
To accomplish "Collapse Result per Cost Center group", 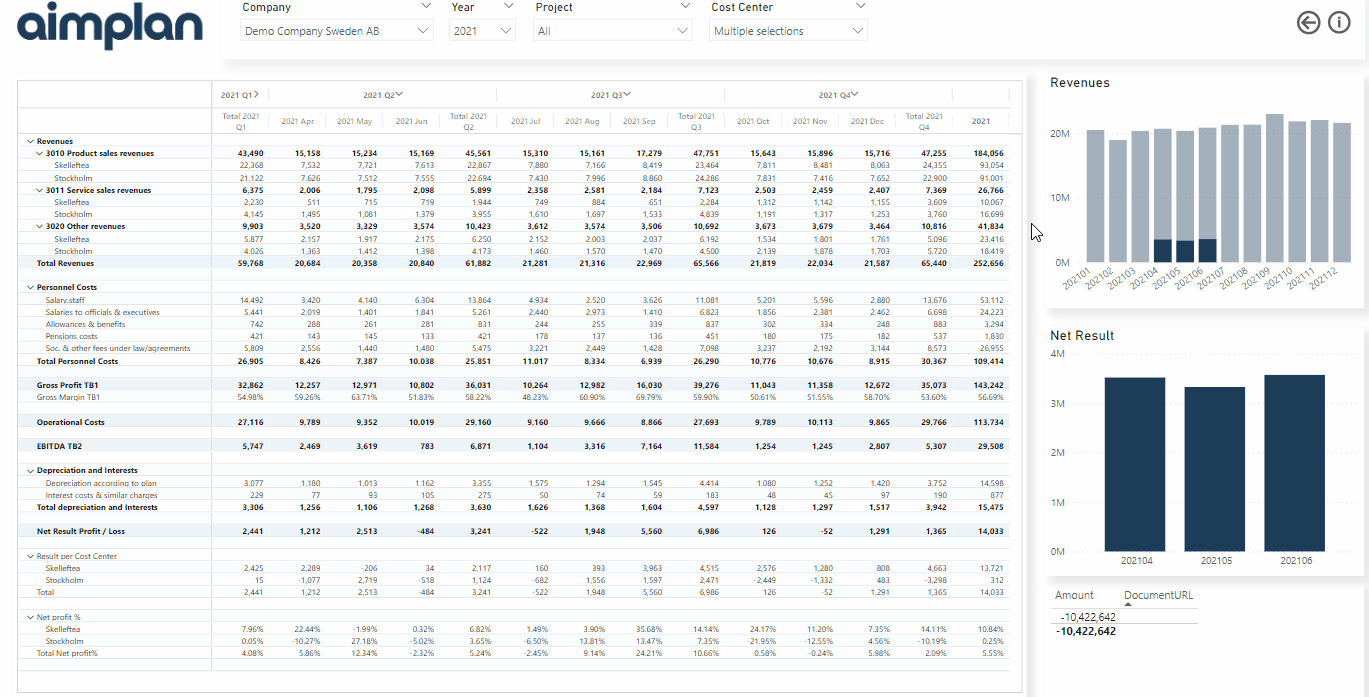I will tap(29, 556).
